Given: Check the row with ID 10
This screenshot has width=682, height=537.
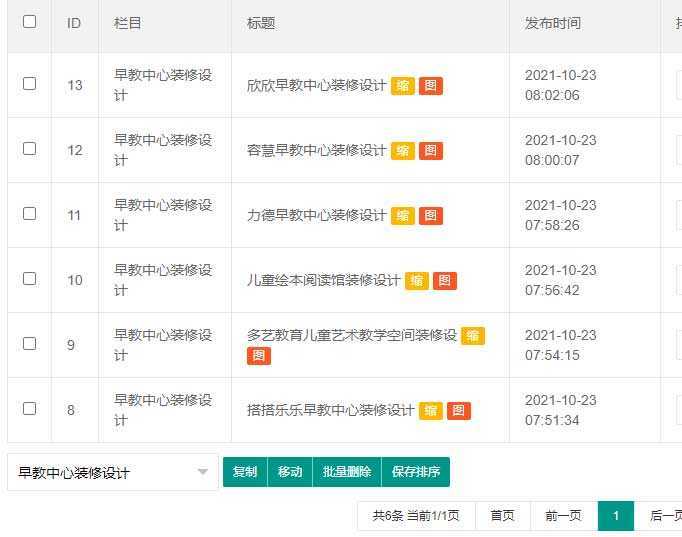Looking at the screenshot, I should tap(29, 279).
